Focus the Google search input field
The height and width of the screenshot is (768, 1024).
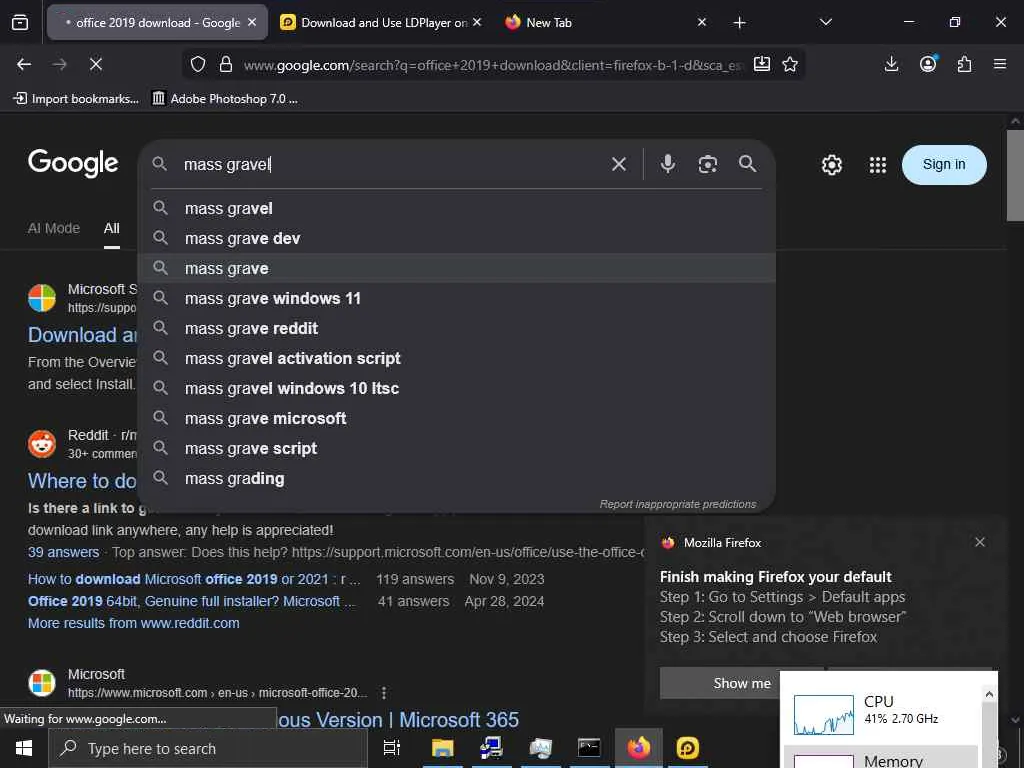[x=392, y=165]
